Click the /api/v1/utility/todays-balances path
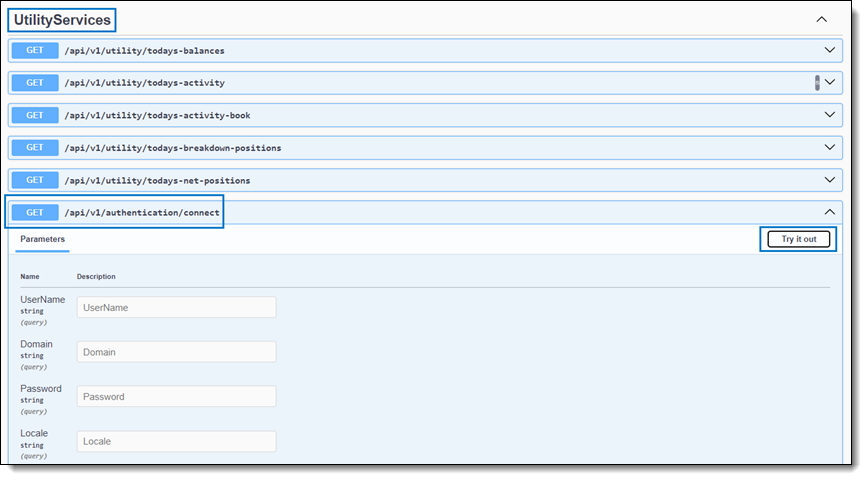Viewport: 867px width, 480px height. coord(144,51)
